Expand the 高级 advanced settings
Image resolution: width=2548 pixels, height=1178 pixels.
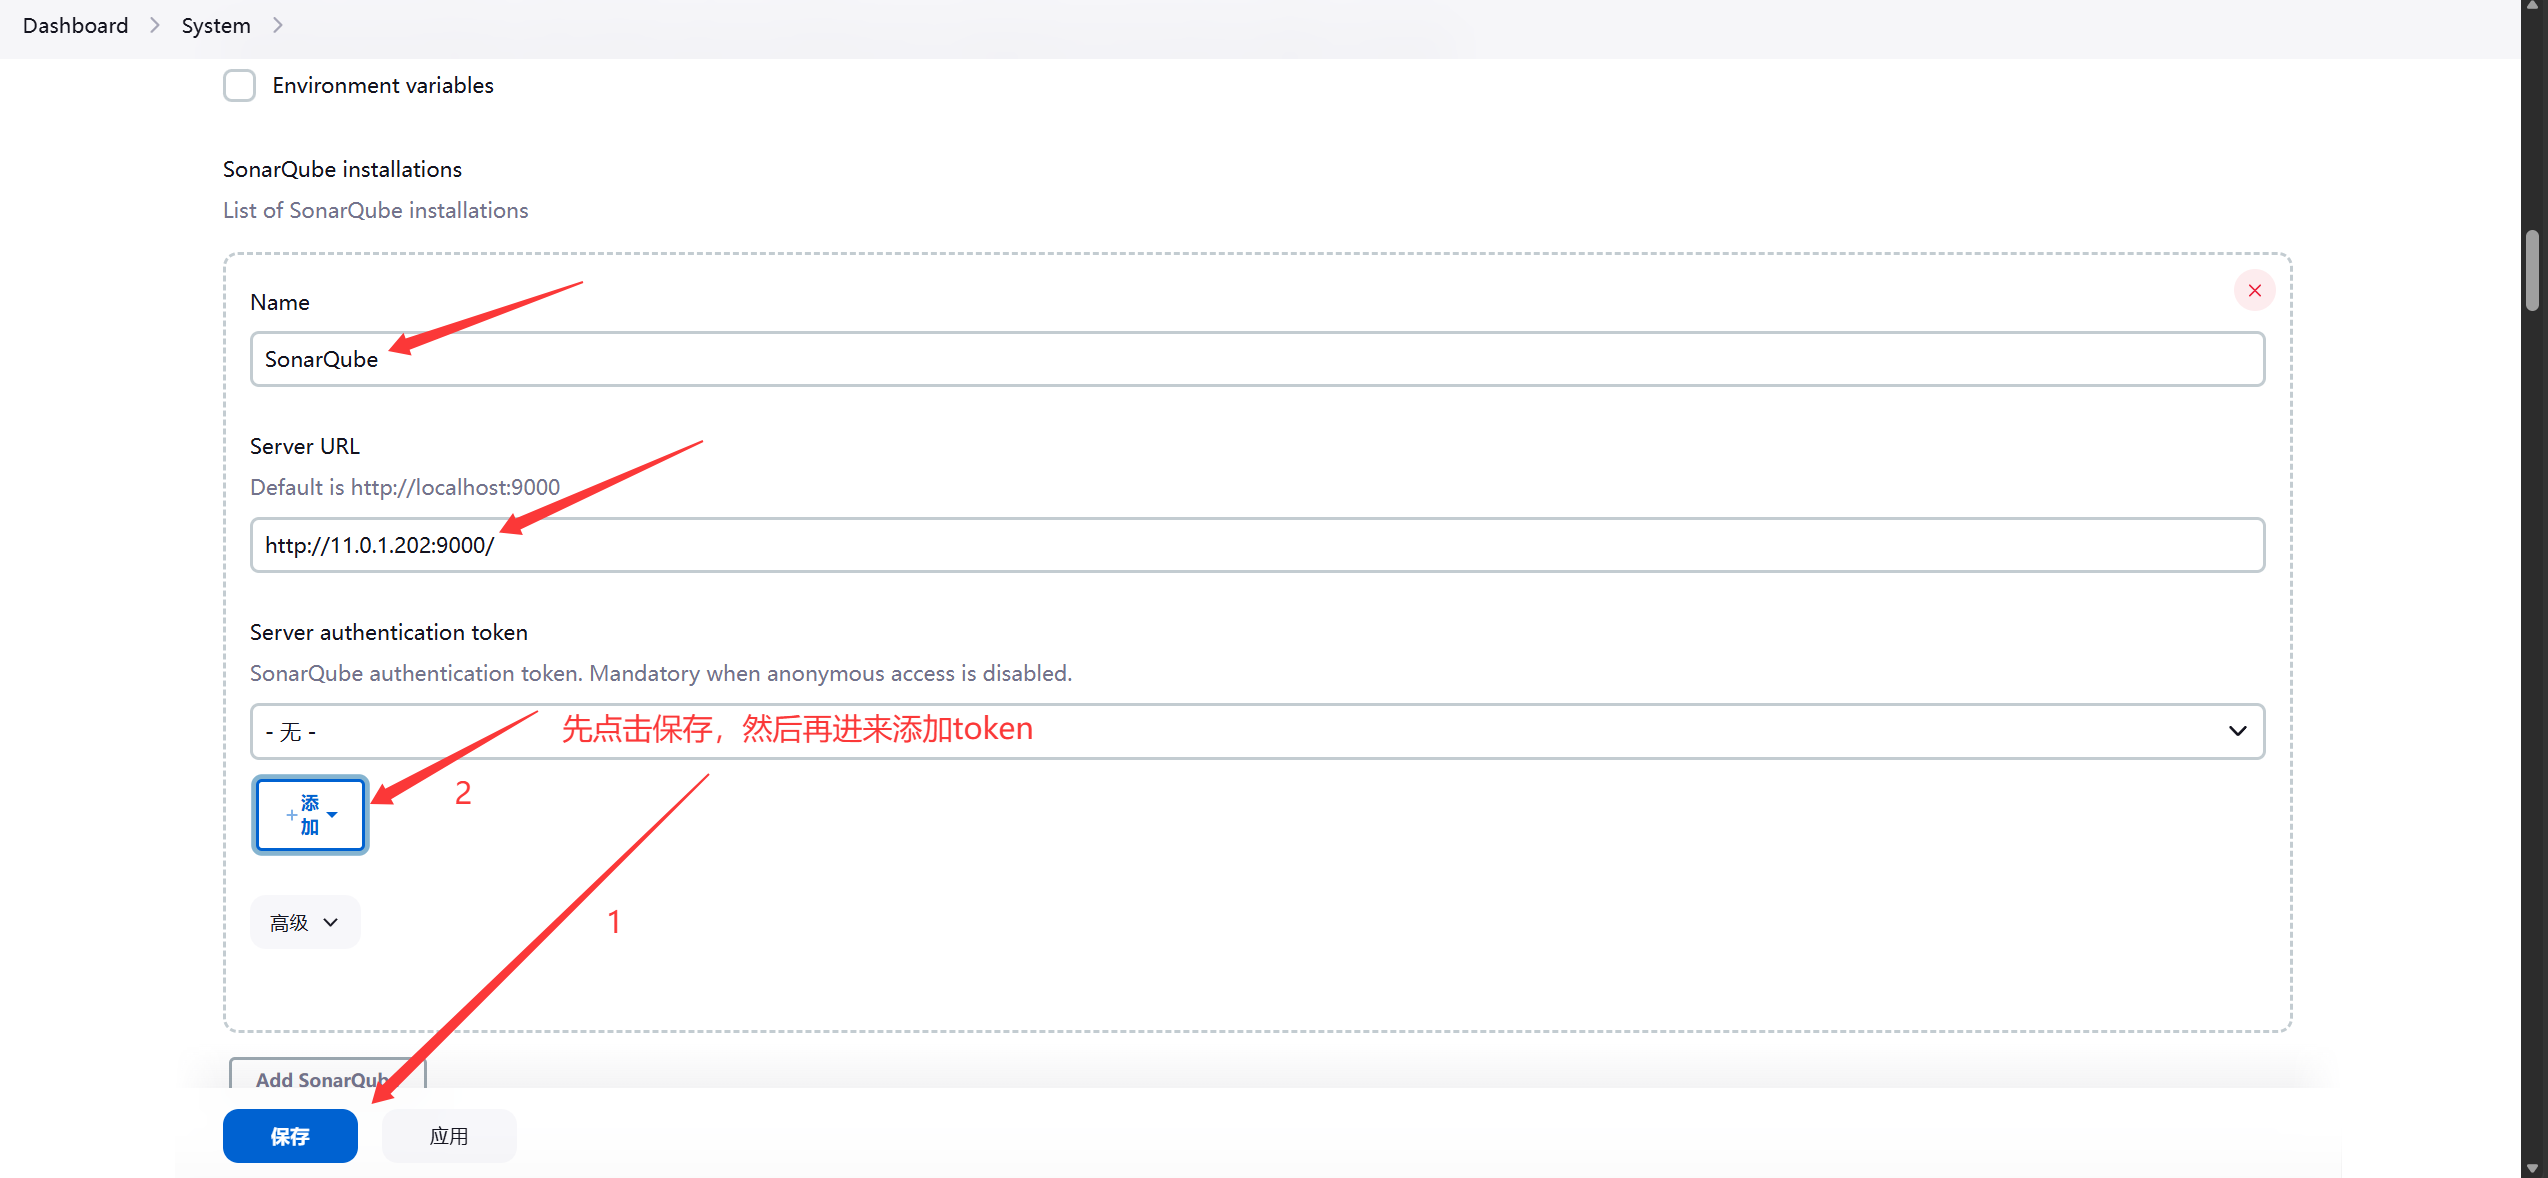[305, 922]
